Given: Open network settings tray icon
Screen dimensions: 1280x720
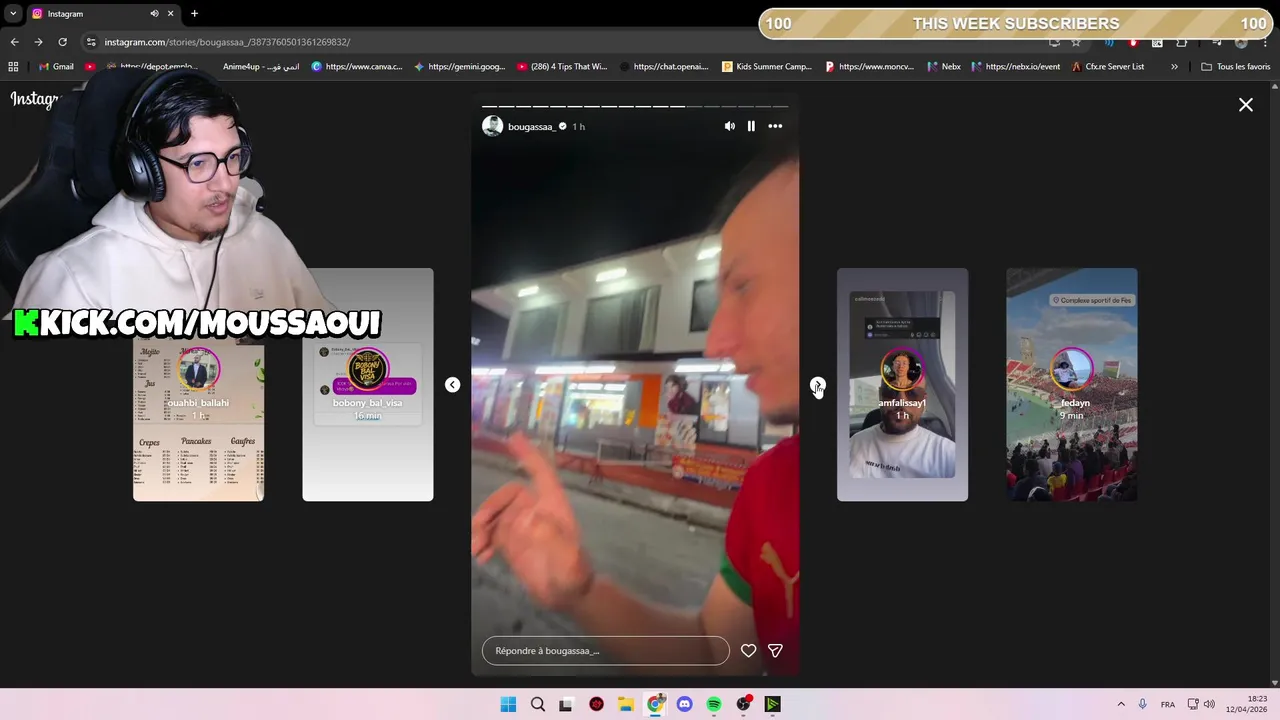Looking at the screenshot, I should point(1193,704).
